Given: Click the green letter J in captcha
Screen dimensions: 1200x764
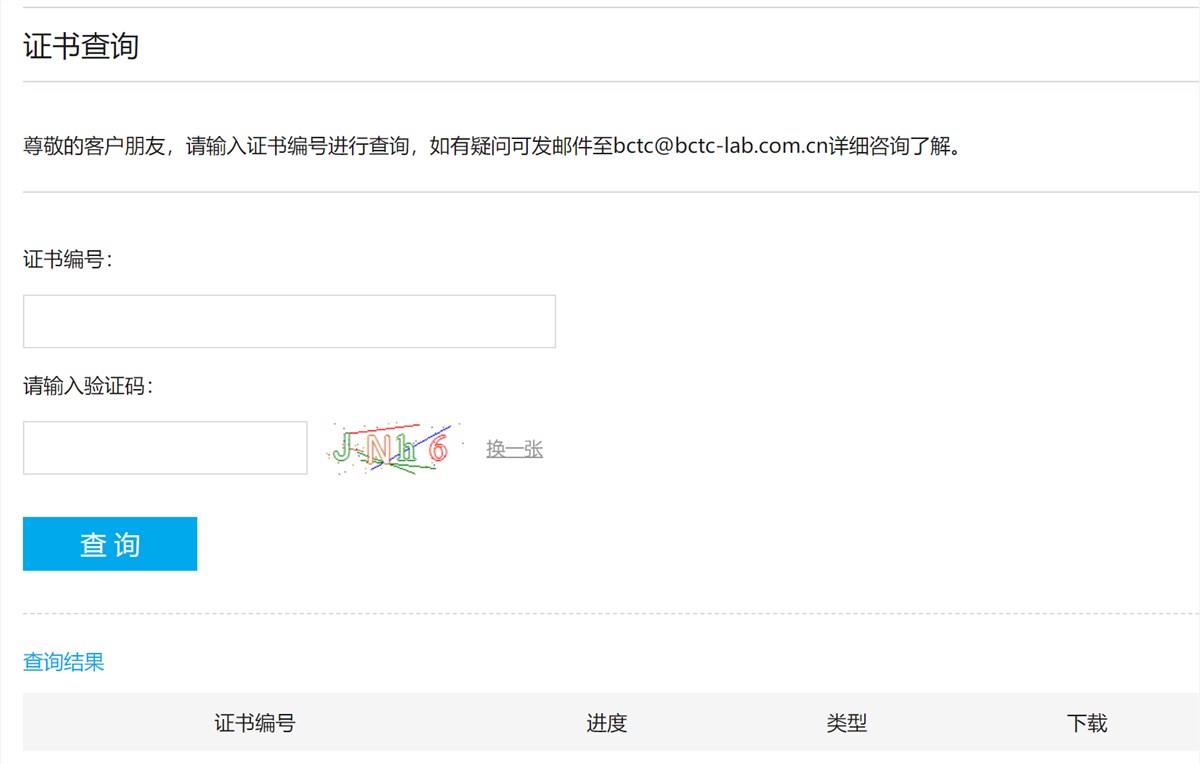Looking at the screenshot, I should (343, 447).
